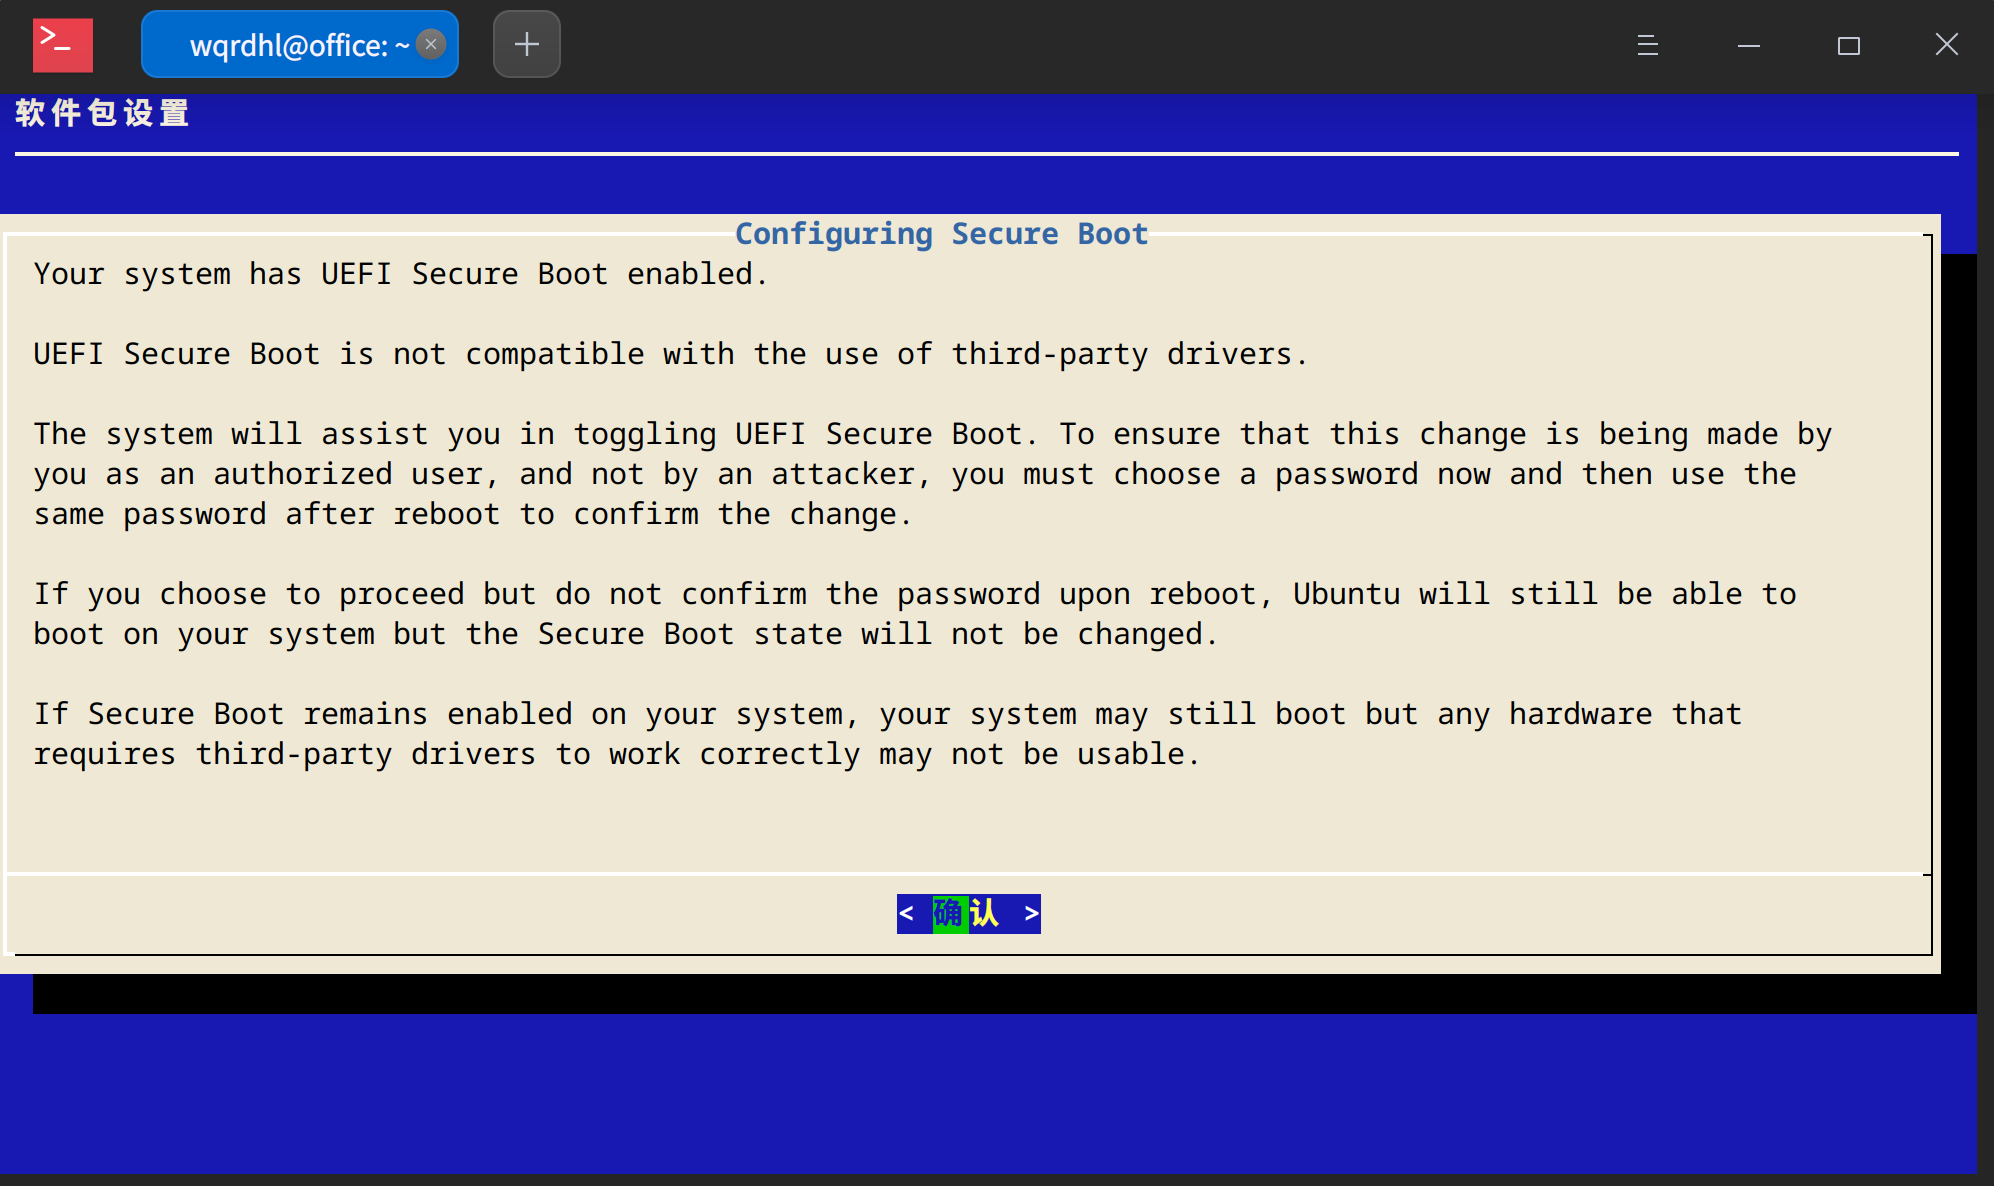1994x1186 pixels.
Task: Click the blue background below the dialog
Action: coord(990,1095)
